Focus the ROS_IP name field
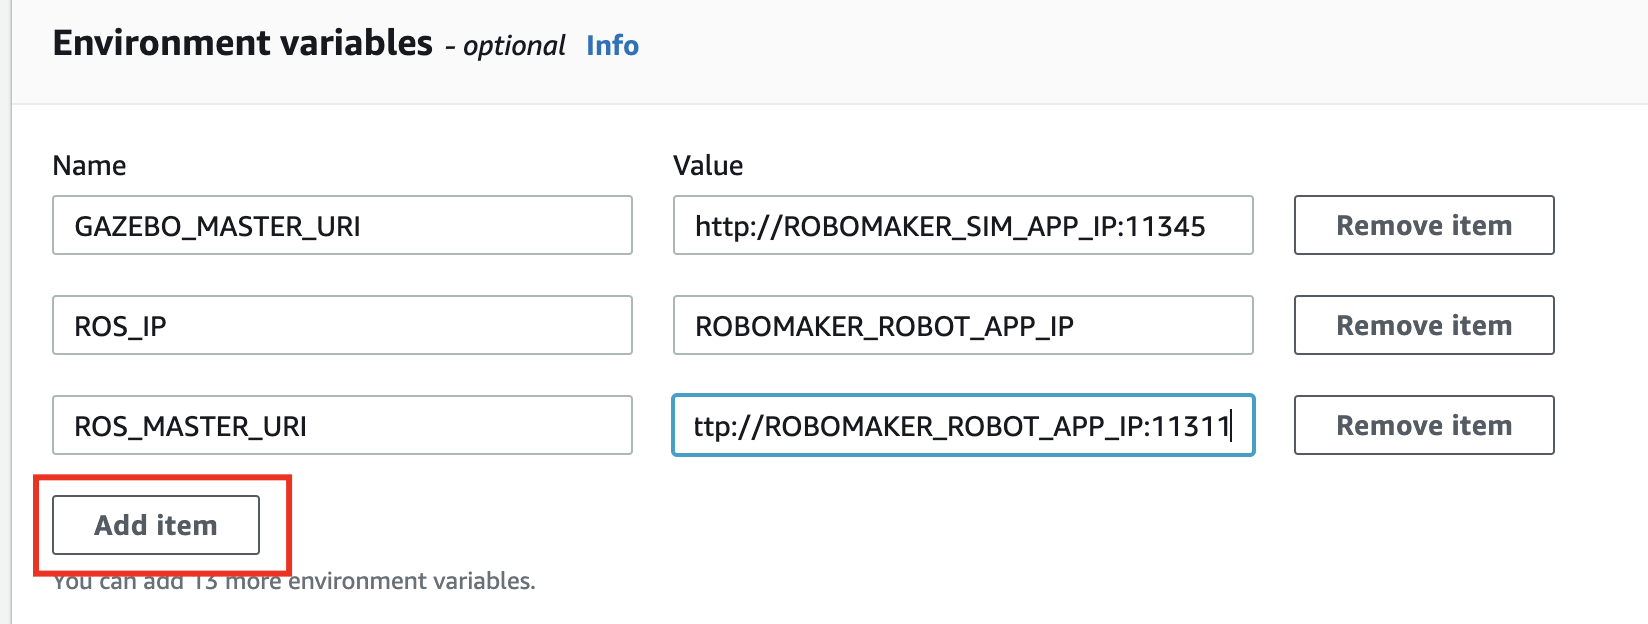The height and width of the screenshot is (624, 1648). (x=342, y=325)
